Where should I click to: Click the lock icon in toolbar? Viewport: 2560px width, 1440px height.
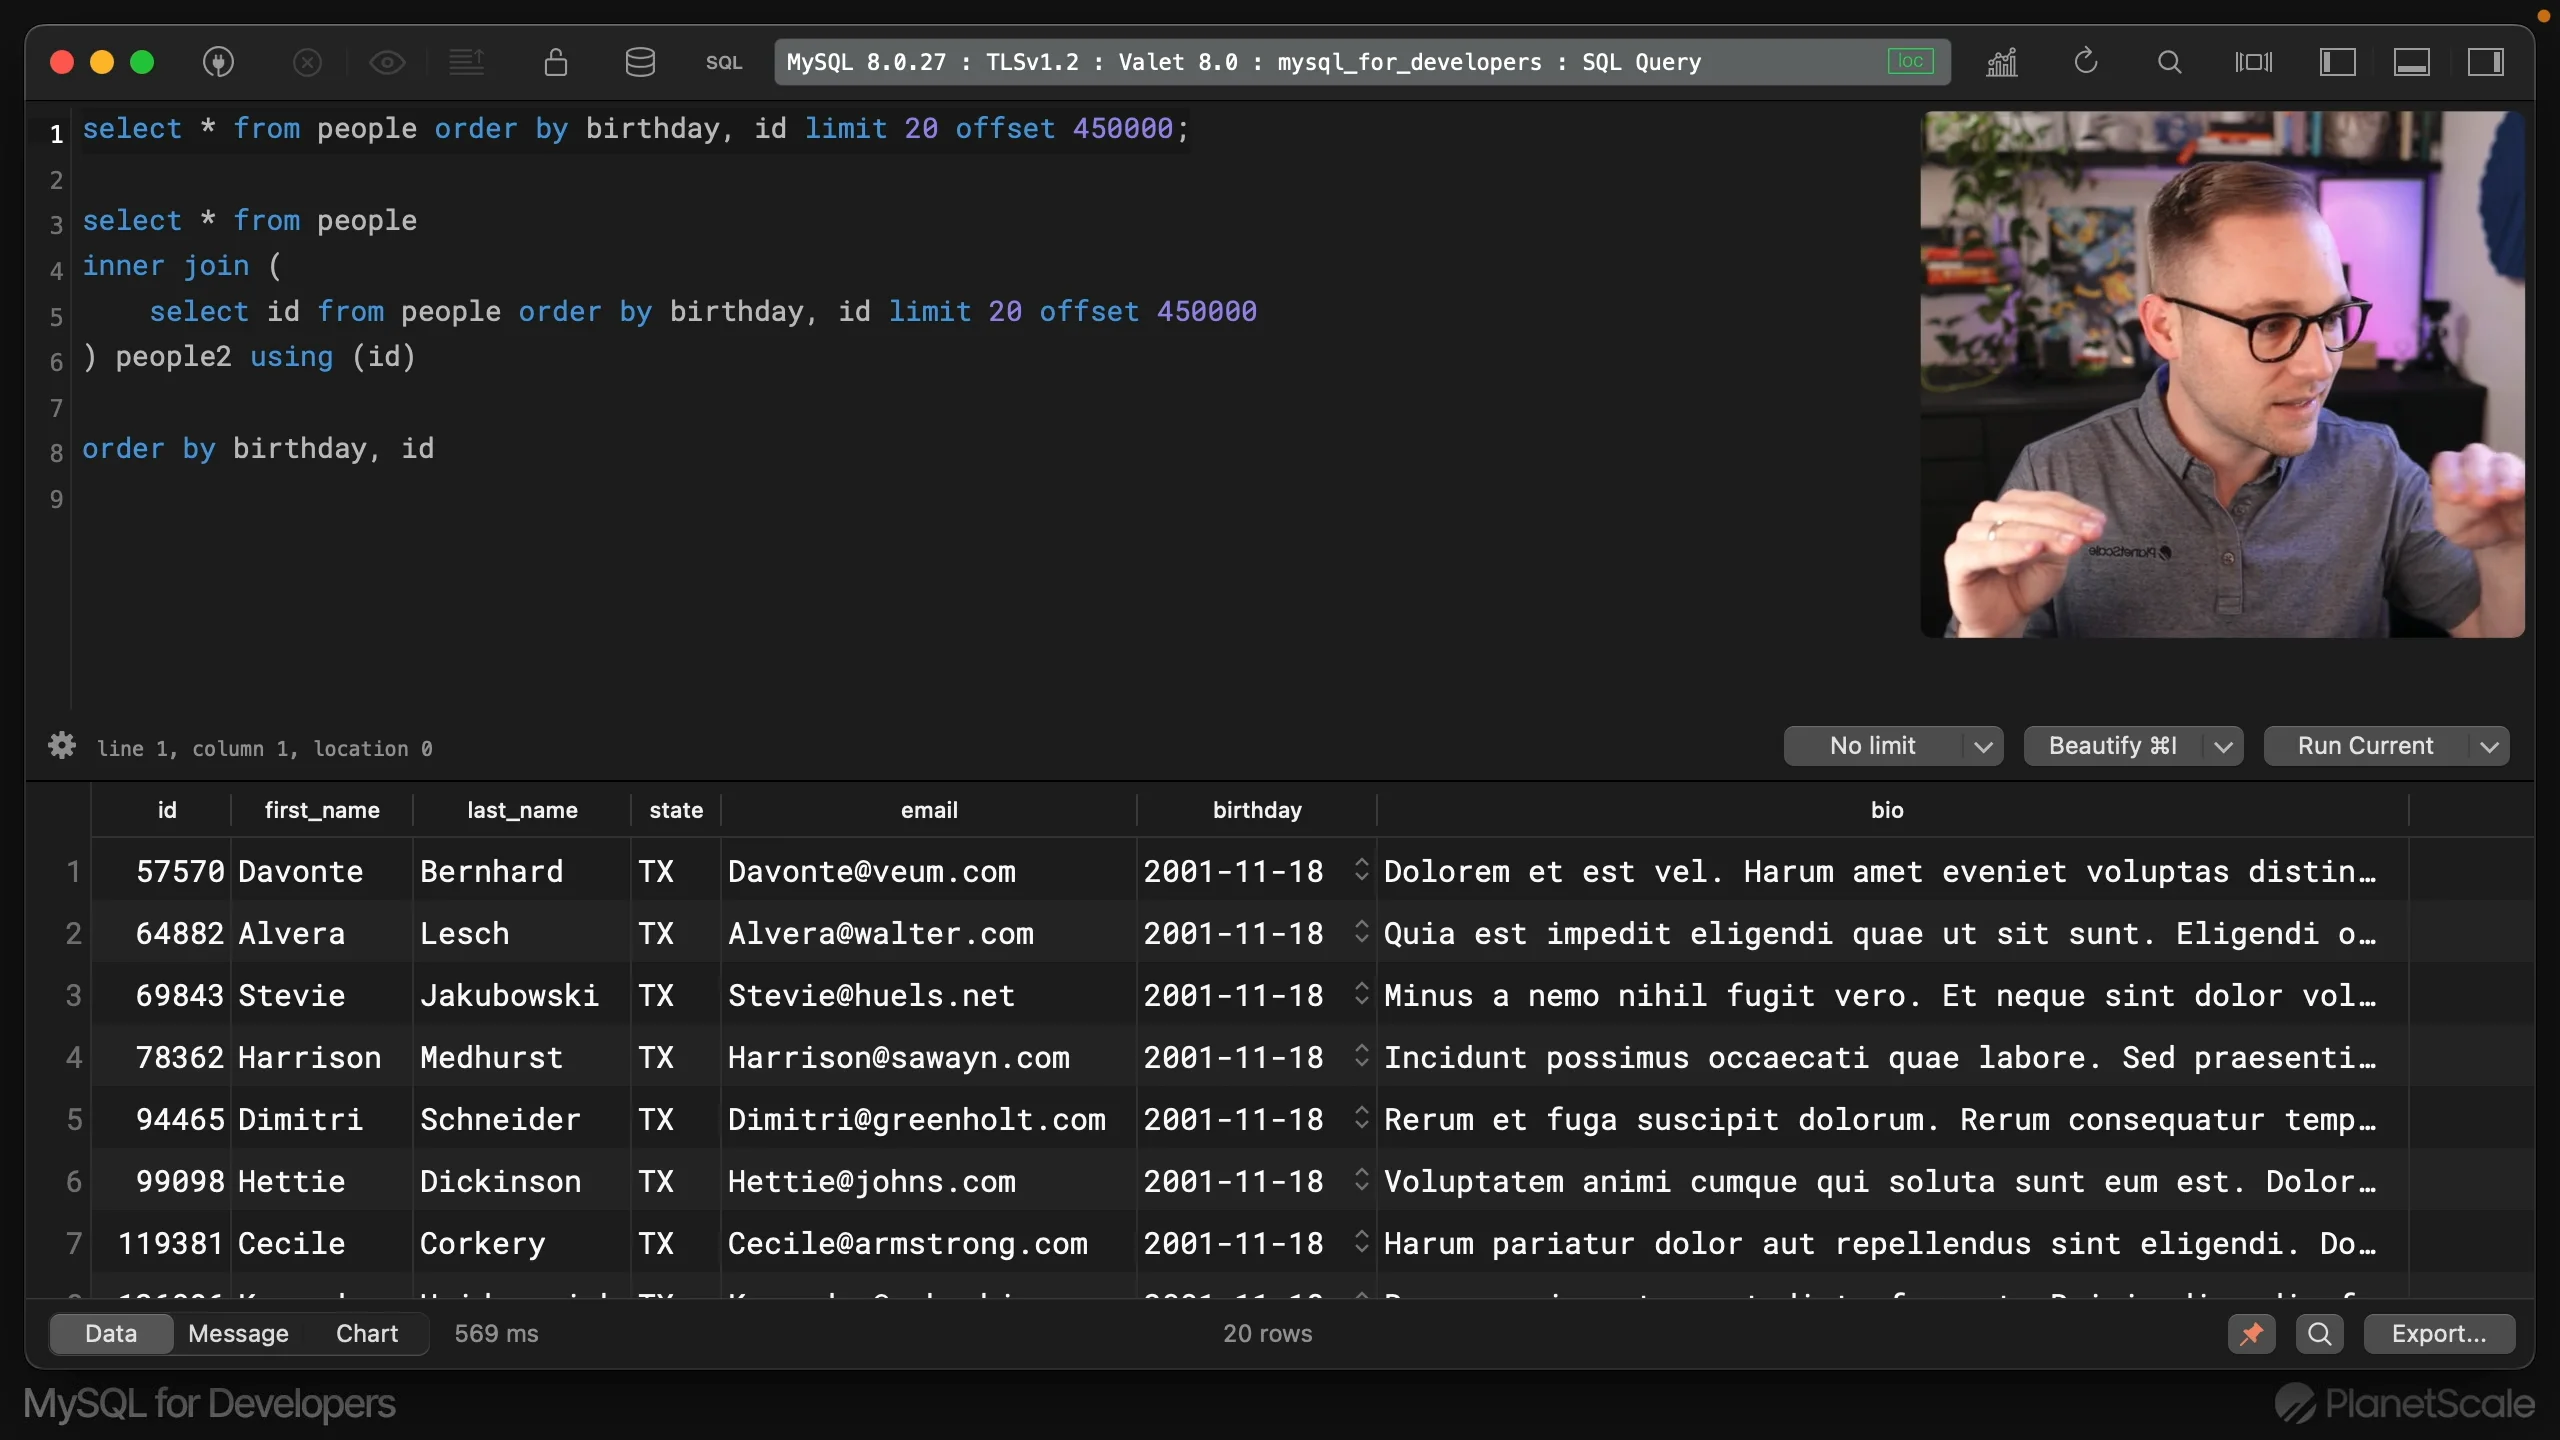[x=556, y=62]
